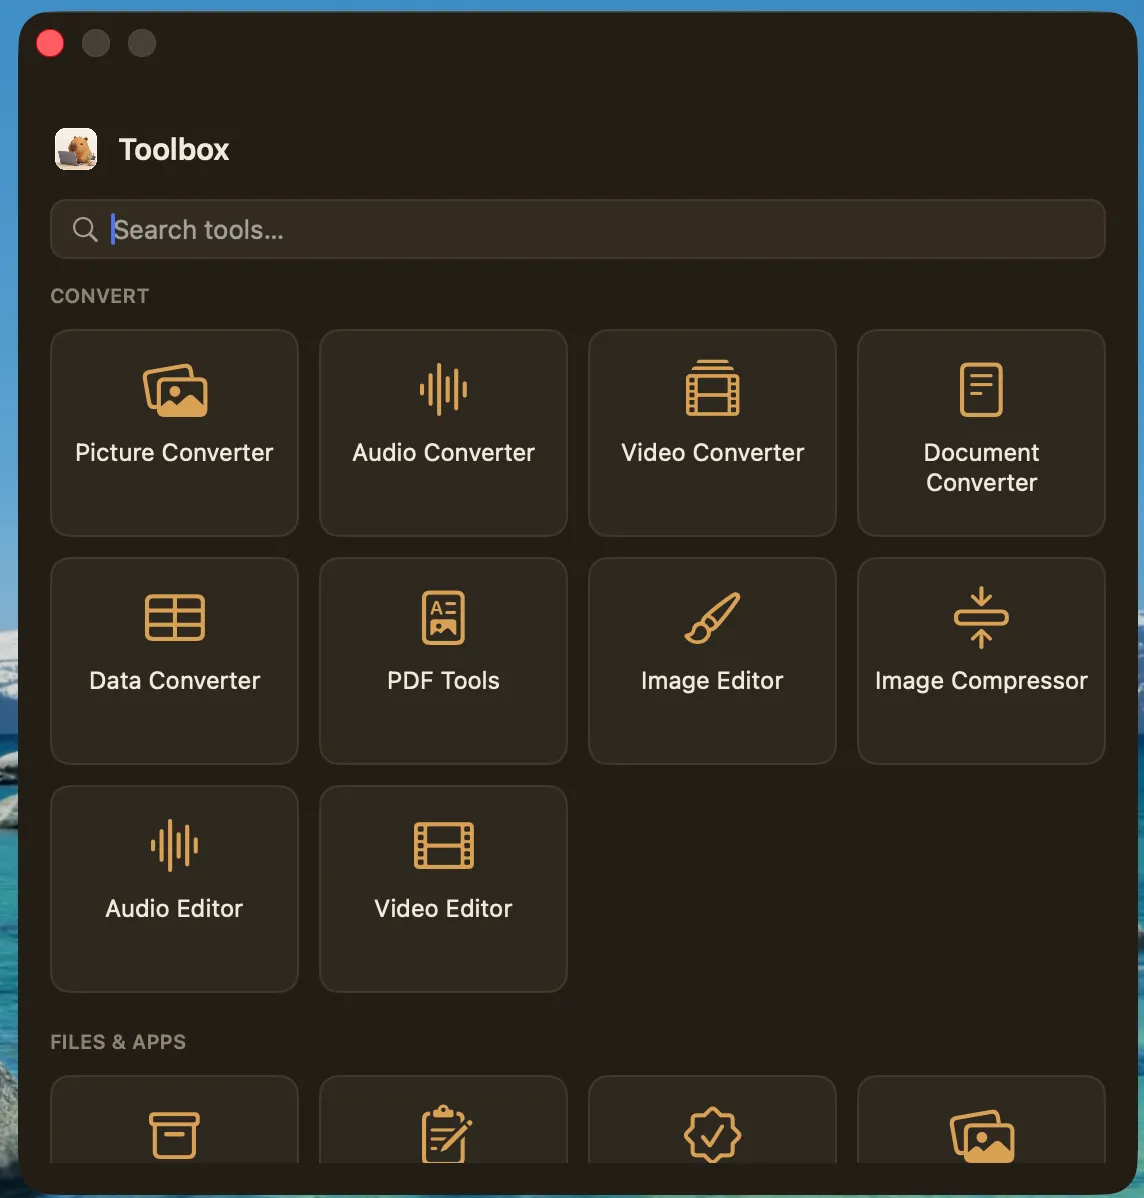Click the Image Compressor arrows icon

pos(981,617)
